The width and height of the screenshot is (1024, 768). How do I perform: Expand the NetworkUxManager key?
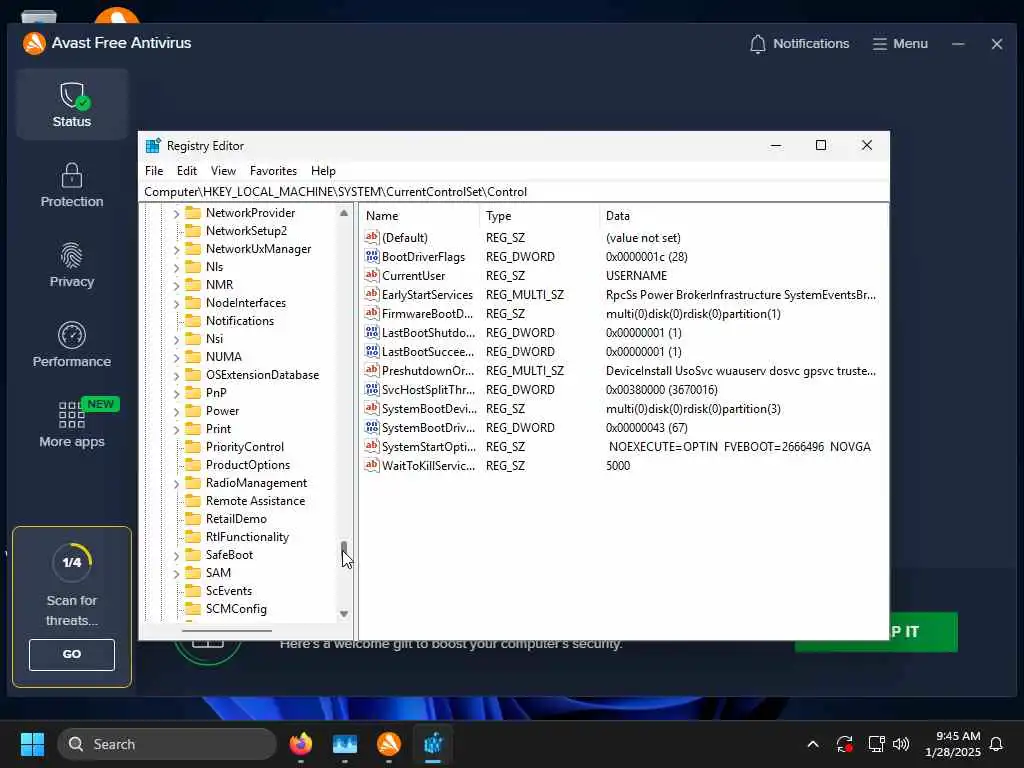pyautogui.click(x=176, y=249)
